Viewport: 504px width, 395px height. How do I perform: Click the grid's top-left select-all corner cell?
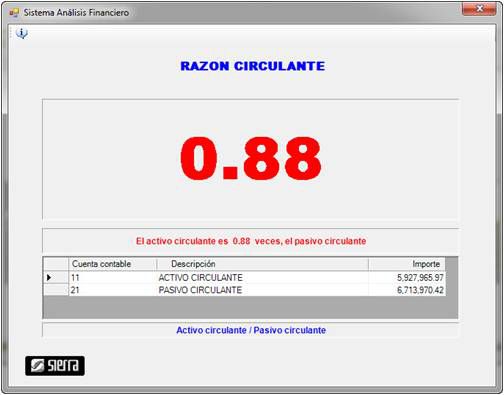point(56,264)
